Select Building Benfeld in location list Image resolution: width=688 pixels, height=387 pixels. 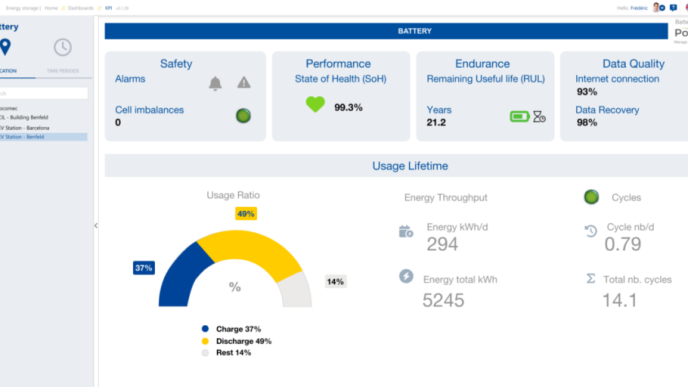24,118
